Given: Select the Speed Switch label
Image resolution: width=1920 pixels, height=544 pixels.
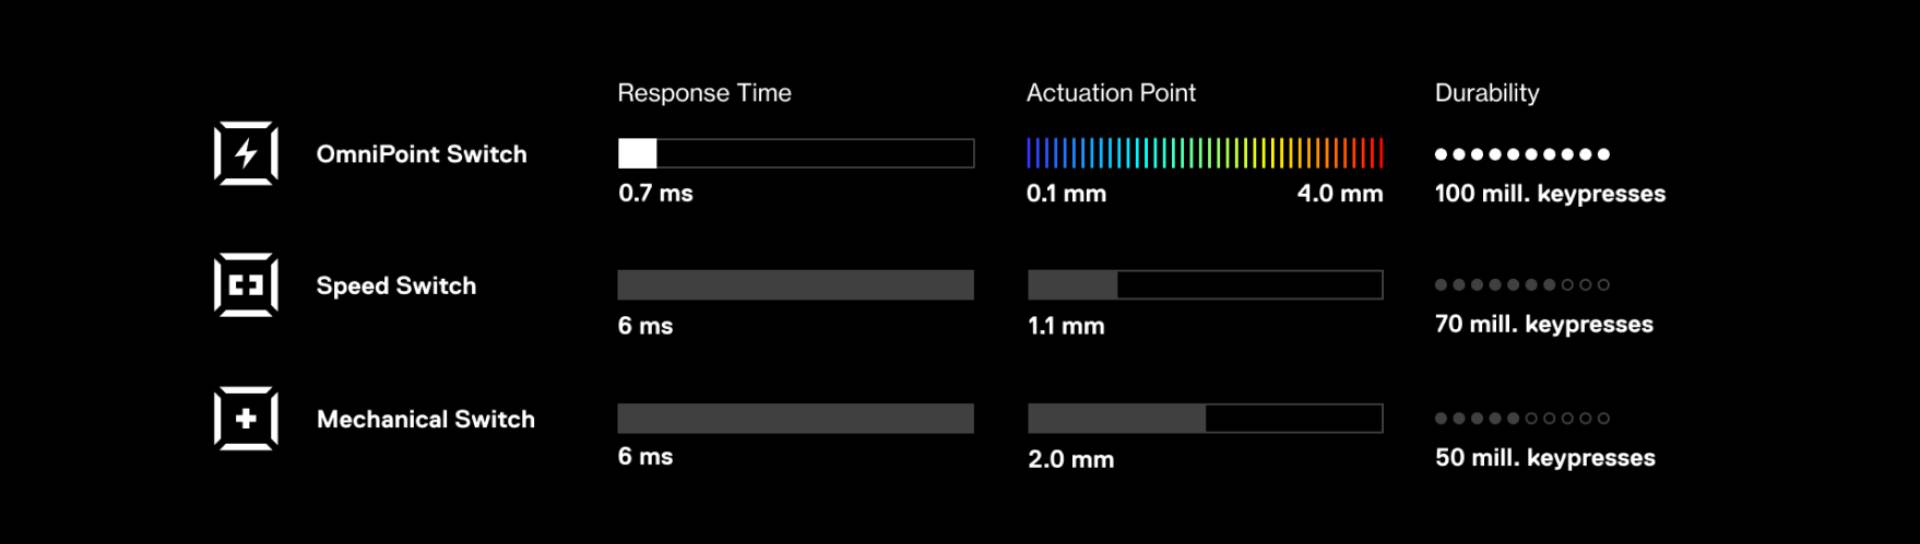Looking at the screenshot, I should point(396,286).
